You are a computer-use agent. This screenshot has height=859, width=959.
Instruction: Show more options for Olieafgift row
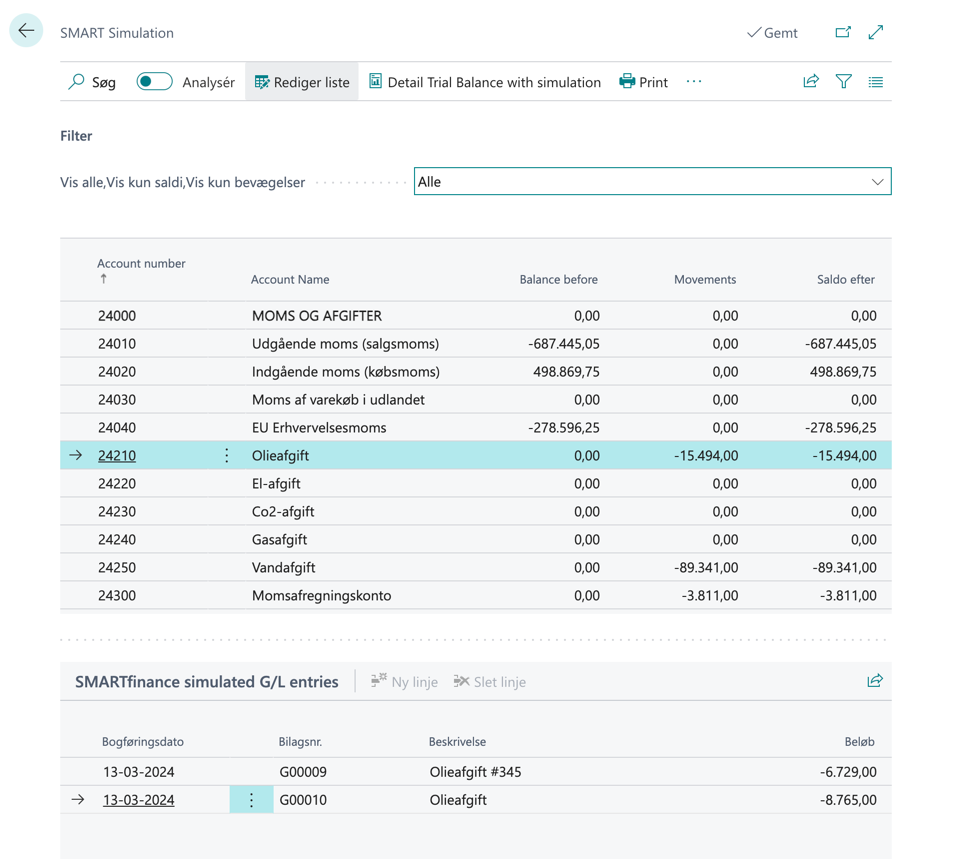point(227,456)
